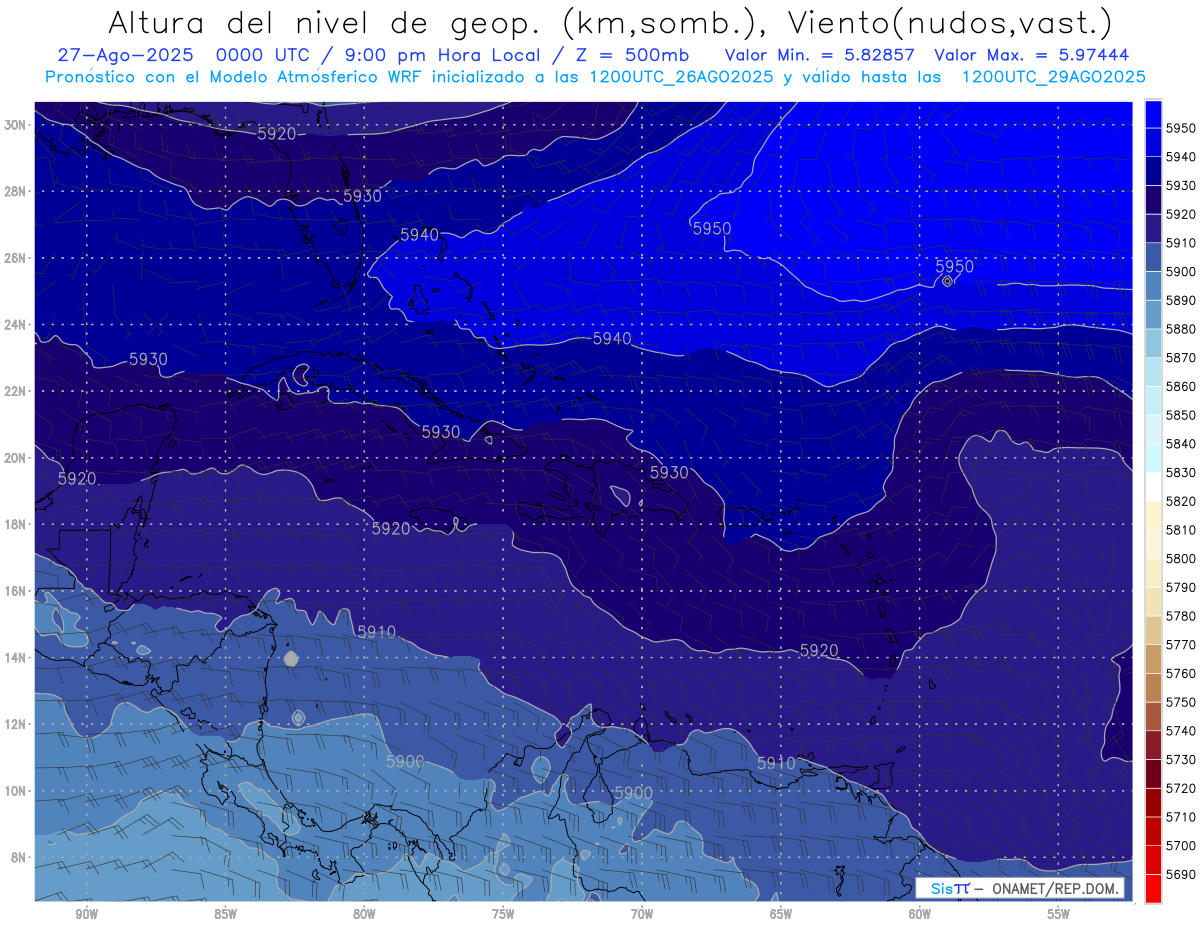Click the small closed contour circle near 59W
Screen dimensions: 1200x927
pyautogui.click(x=947, y=281)
